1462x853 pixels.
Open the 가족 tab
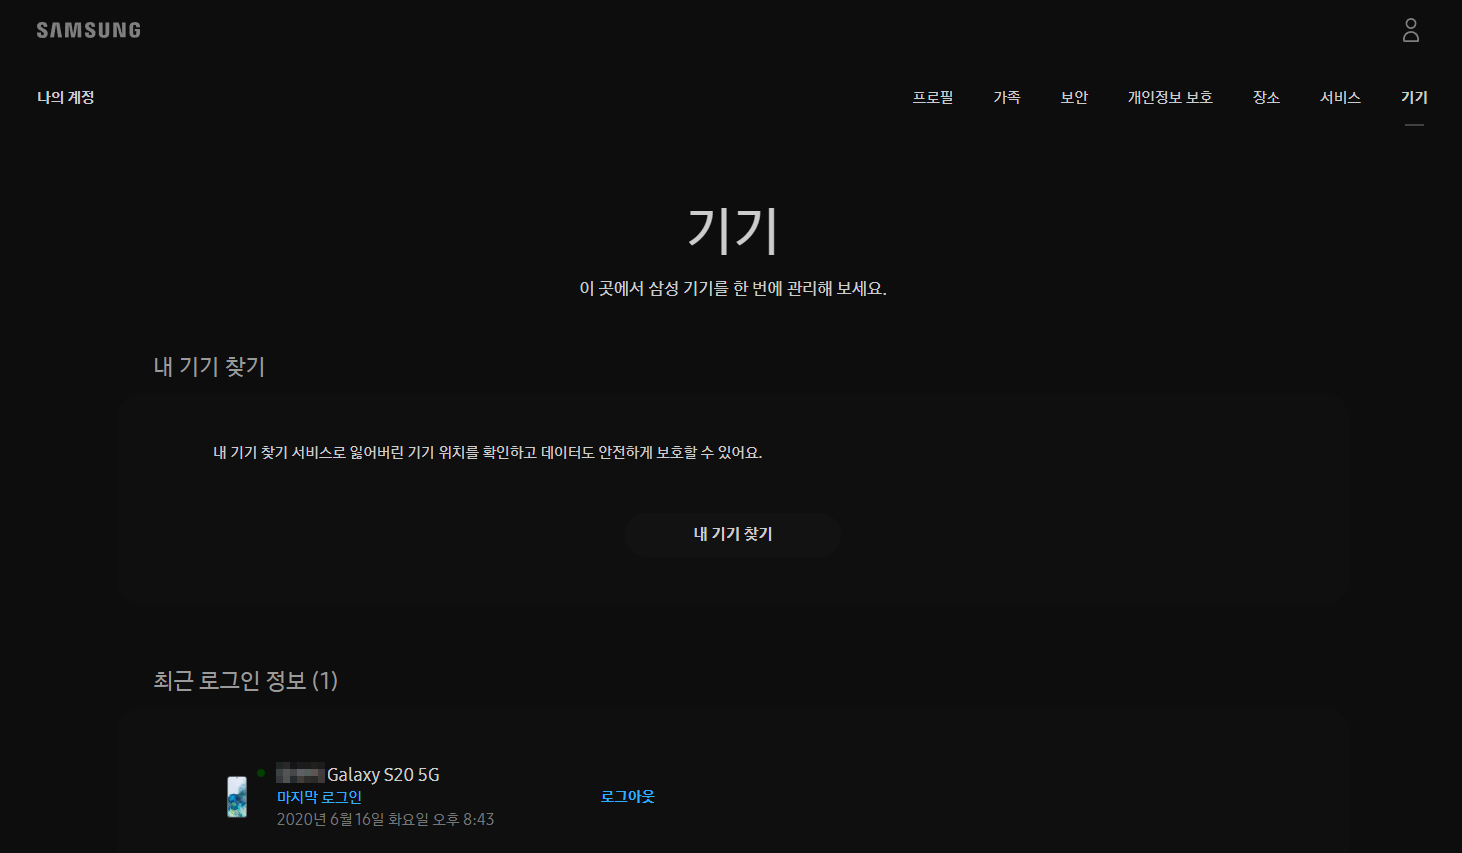[1007, 97]
